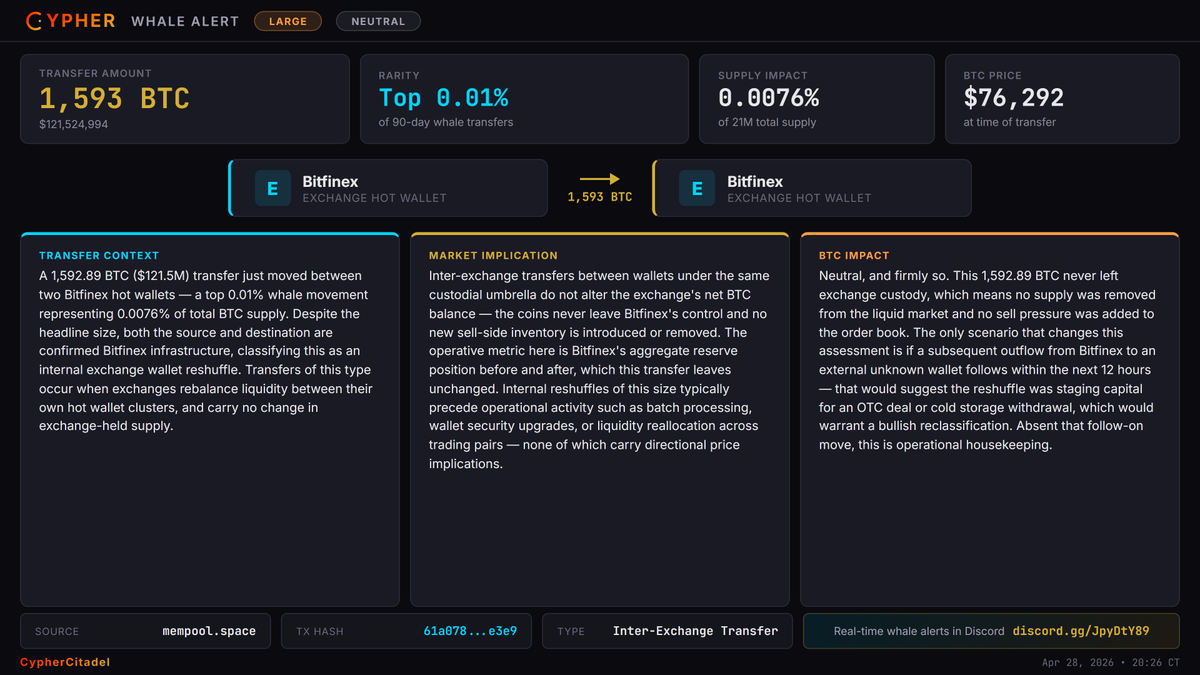Expand the TRANSFER CONTEXT panel
The height and width of the screenshot is (675, 1200).
coord(210,420)
